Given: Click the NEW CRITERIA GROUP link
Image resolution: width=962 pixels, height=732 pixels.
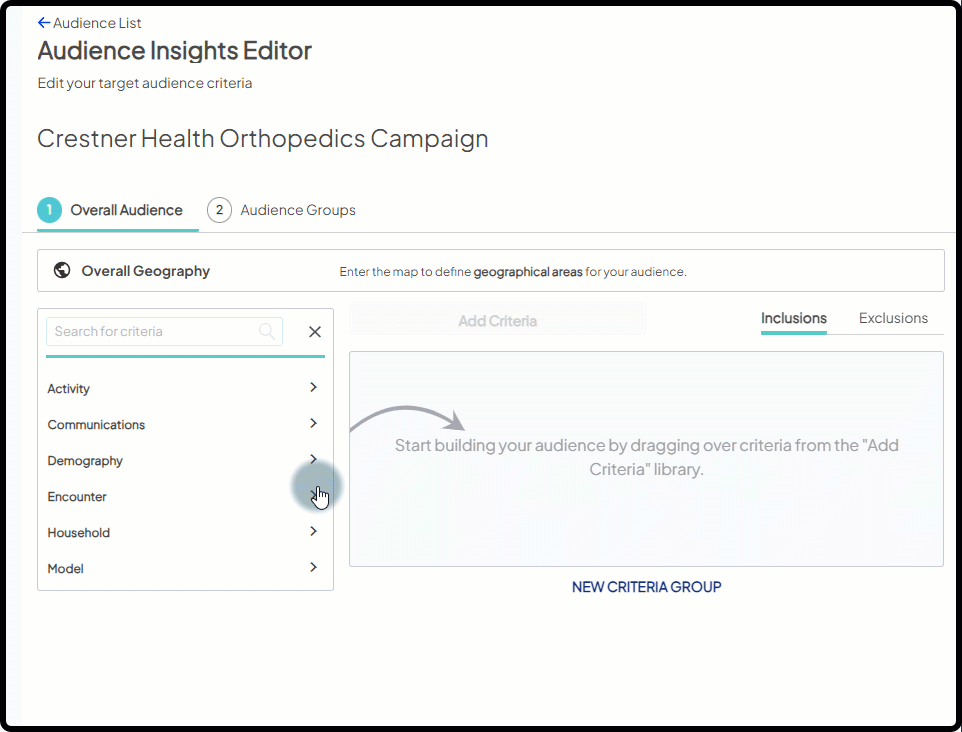Looking at the screenshot, I should pyautogui.click(x=646, y=587).
